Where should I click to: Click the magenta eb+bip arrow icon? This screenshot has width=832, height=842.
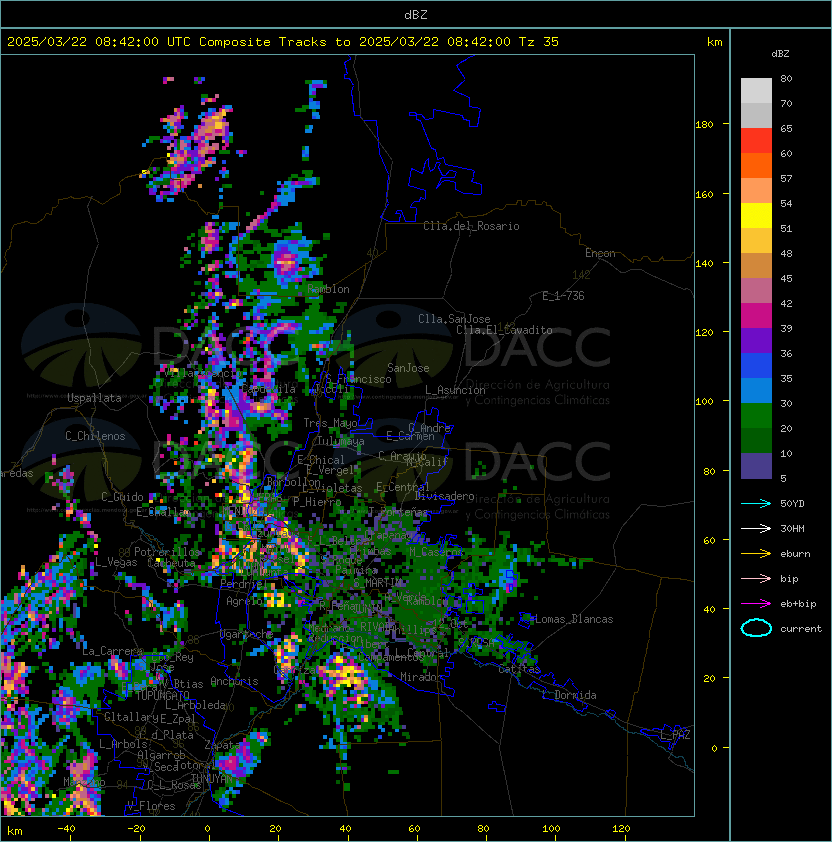pyautogui.click(x=756, y=604)
